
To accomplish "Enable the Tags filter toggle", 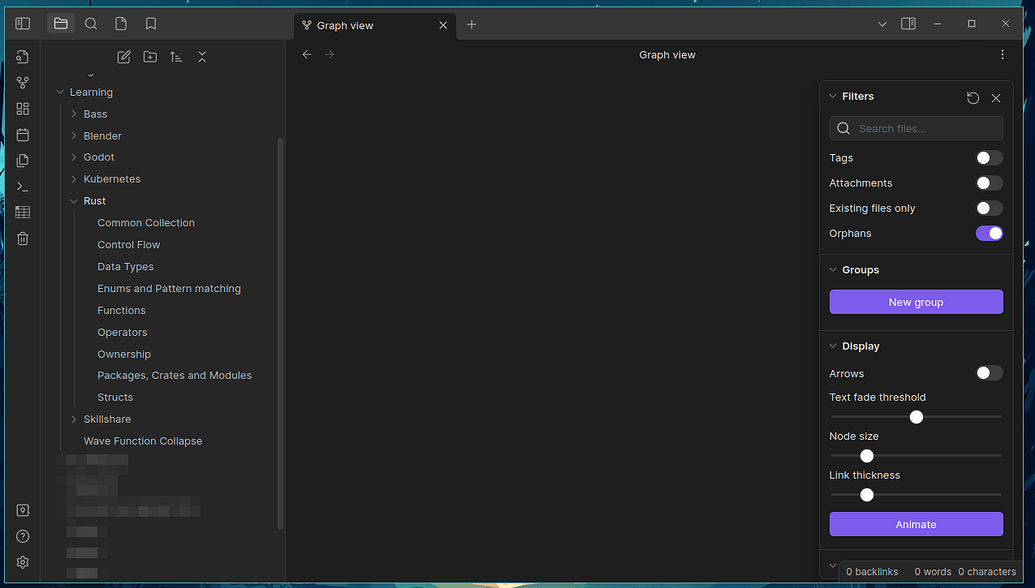I will point(989,157).
